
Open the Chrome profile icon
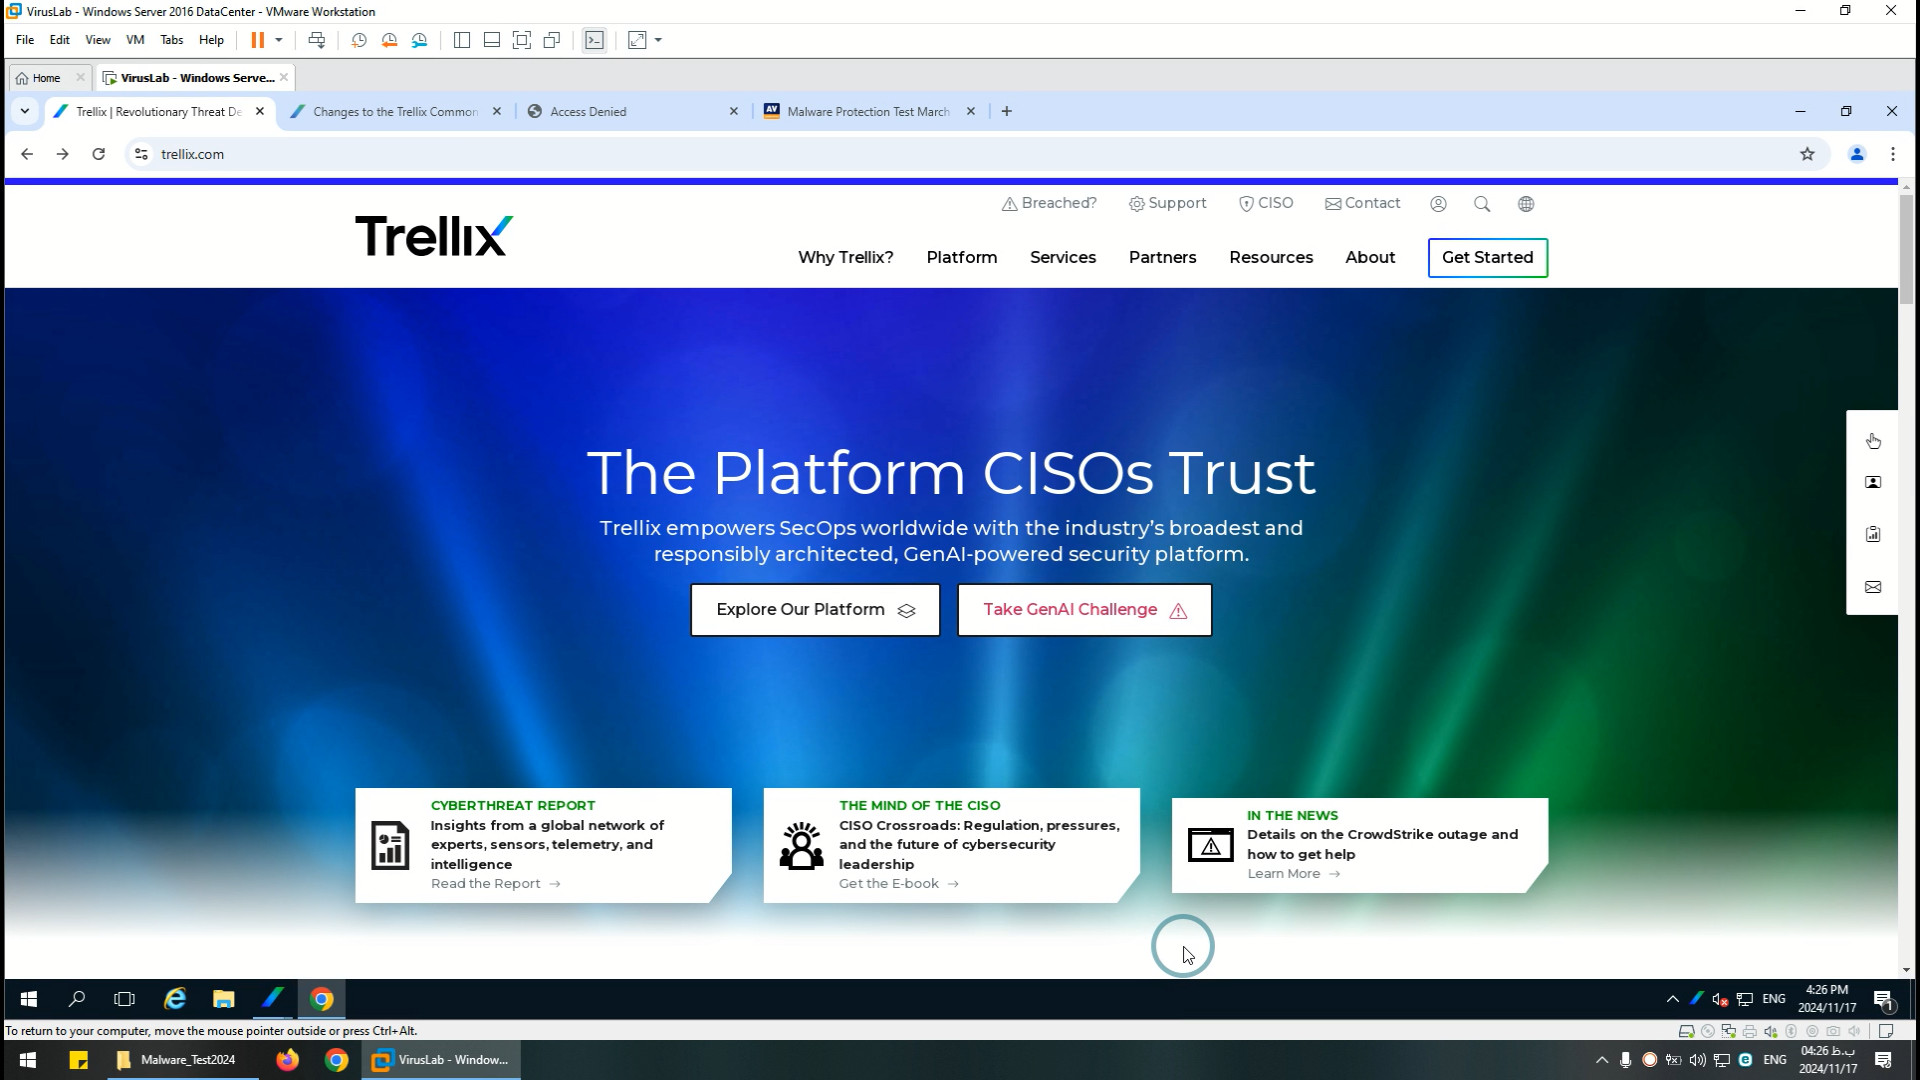click(x=1857, y=154)
